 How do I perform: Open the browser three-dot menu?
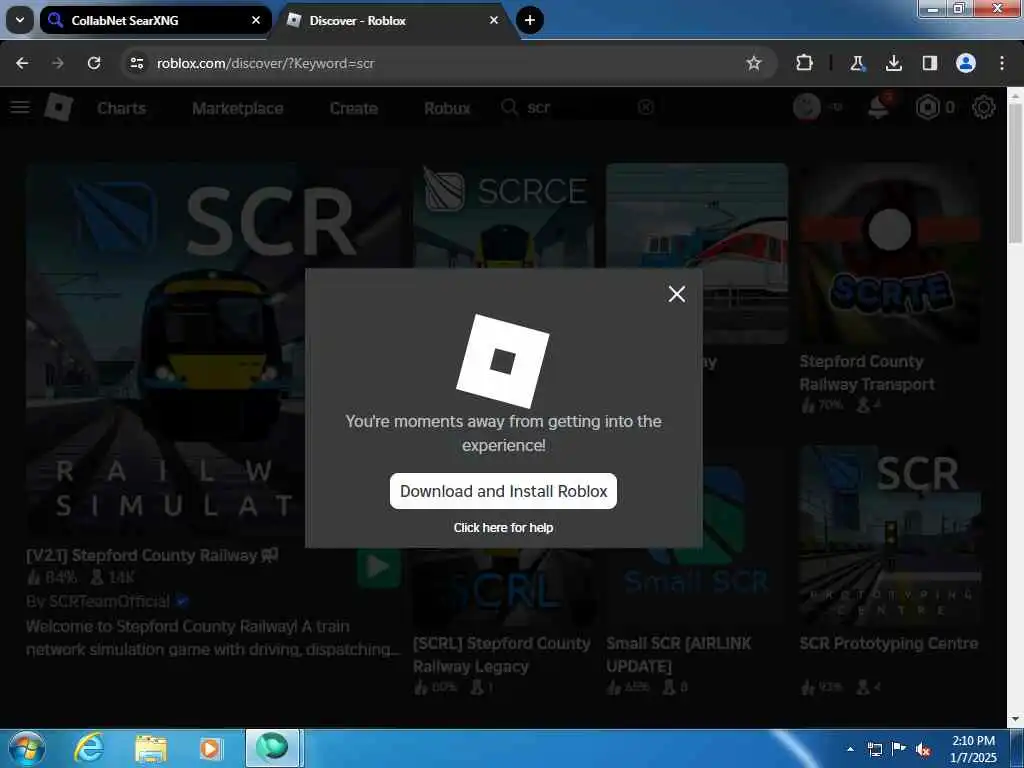coord(1002,63)
